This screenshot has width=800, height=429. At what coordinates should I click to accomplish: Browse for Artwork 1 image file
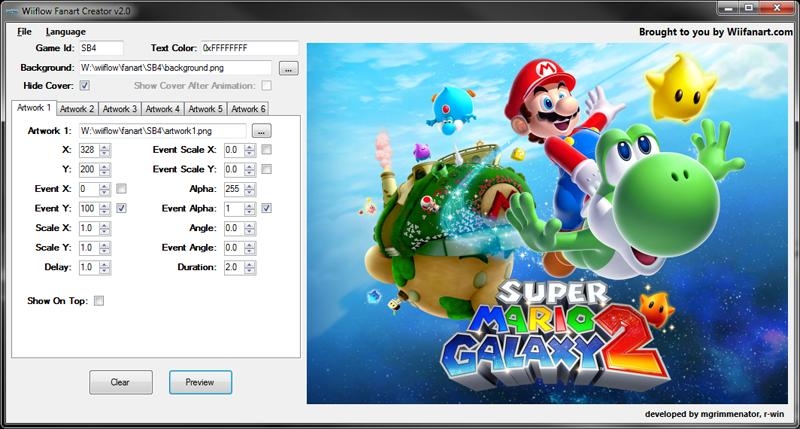click(x=261, y=131)
